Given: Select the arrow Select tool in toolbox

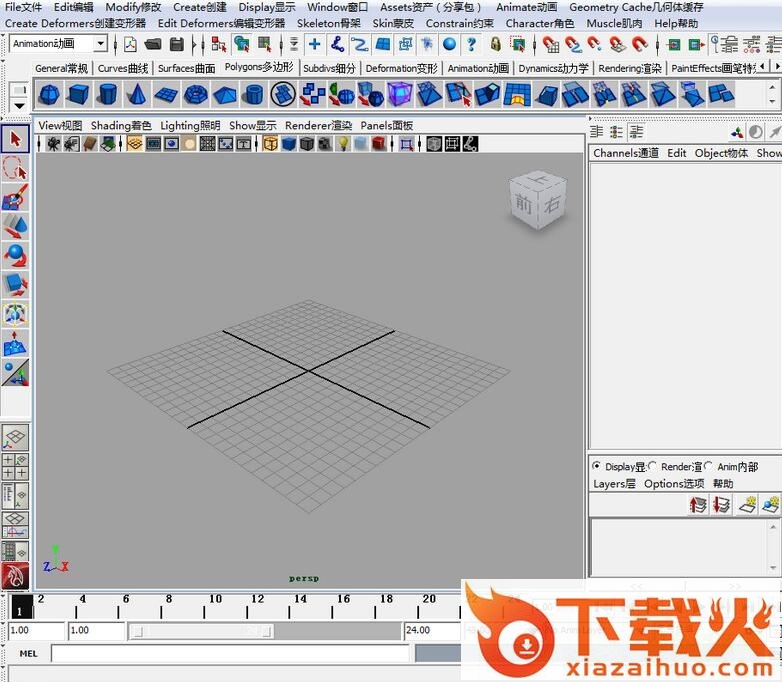Looking at the screenshot, I should tap(15, 138).
